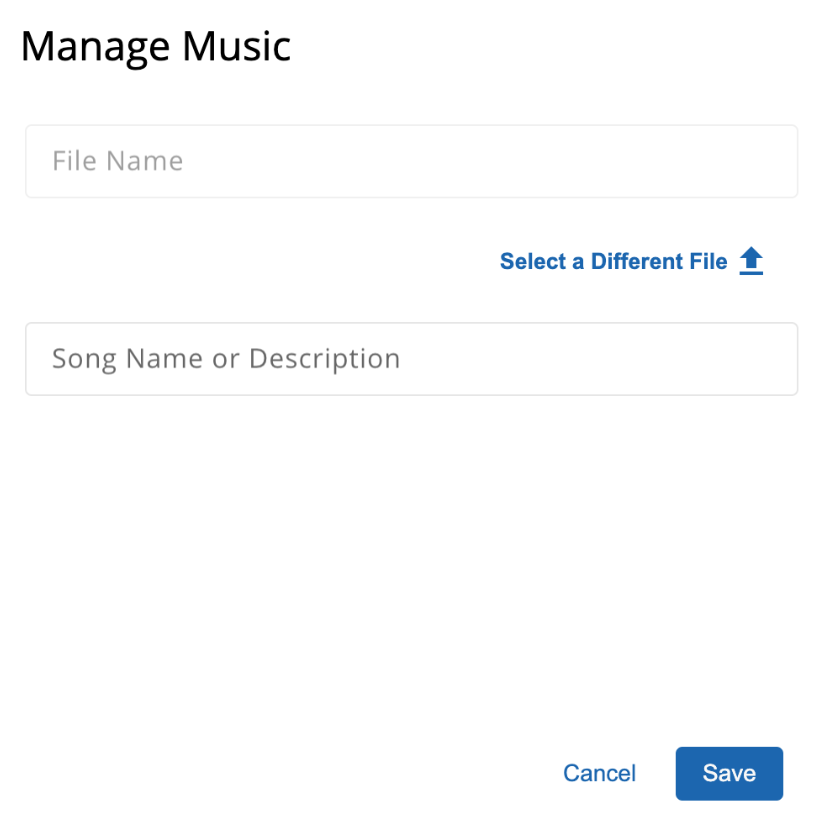
Task: Focus the Song Name or Description field
Action: coord(412,359)
